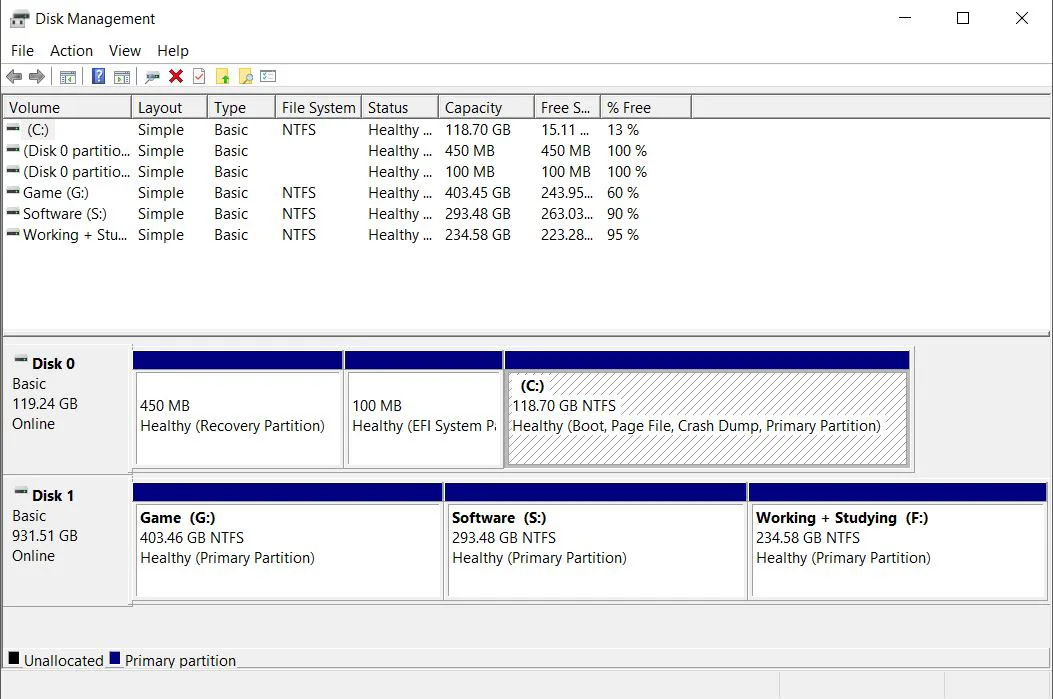Click the black Unallocated legend swatch
The width and height of the screenshot is (1053, 699).
pos(13,658)
